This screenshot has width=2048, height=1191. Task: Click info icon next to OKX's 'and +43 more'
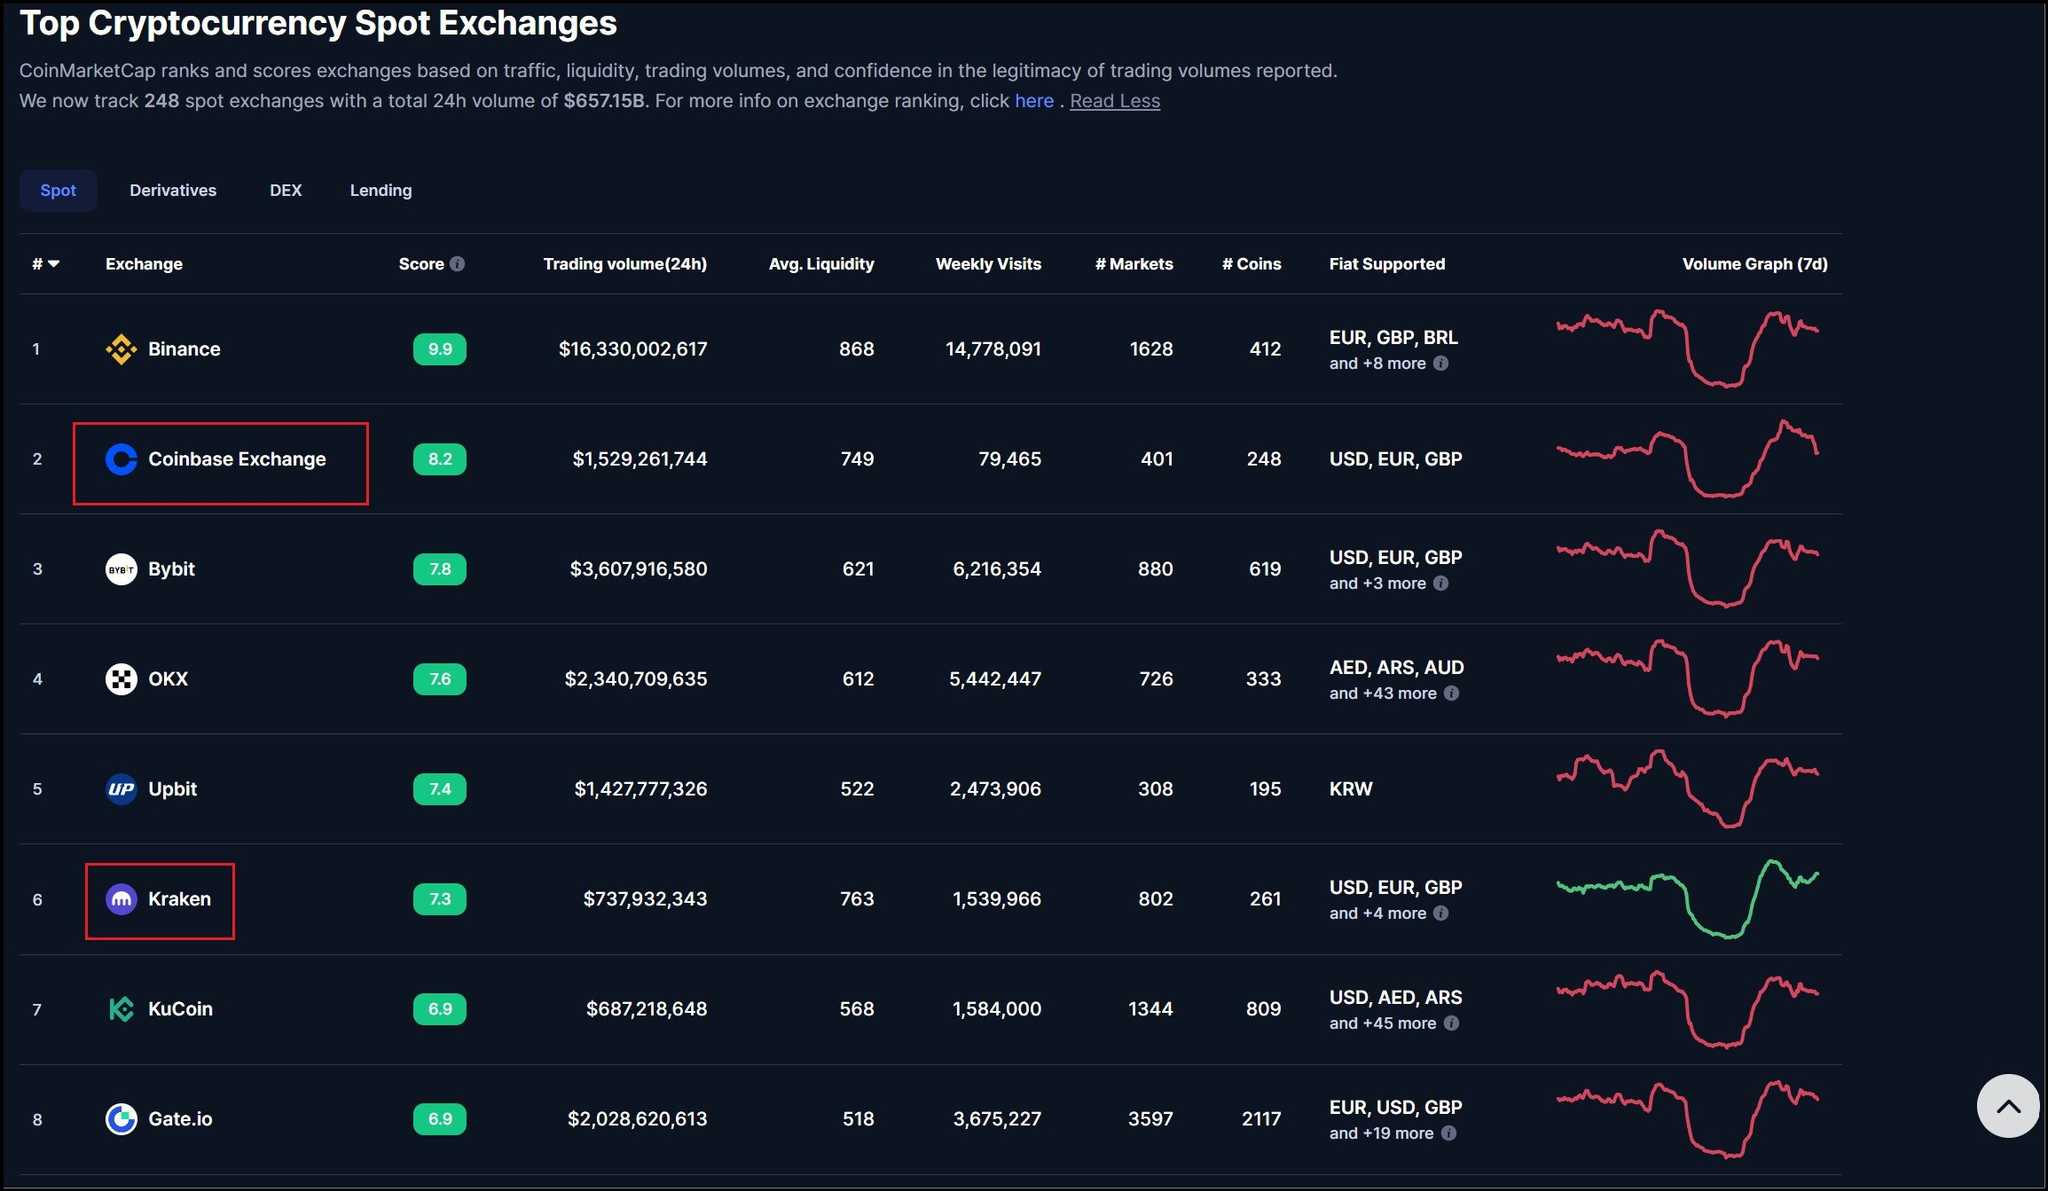1451,693
